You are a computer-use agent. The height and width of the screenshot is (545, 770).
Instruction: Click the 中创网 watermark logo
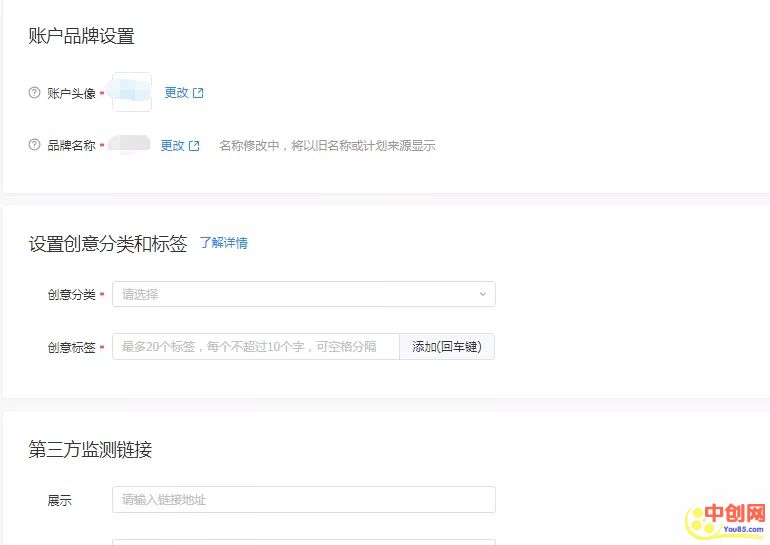[723, 519]
